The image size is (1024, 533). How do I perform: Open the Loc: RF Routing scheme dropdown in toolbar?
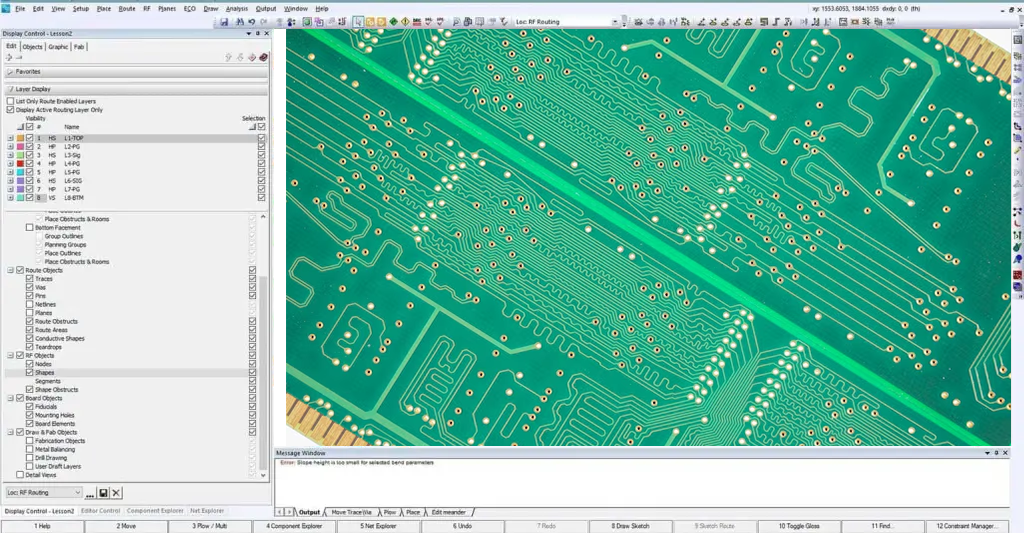click(615, 22)
